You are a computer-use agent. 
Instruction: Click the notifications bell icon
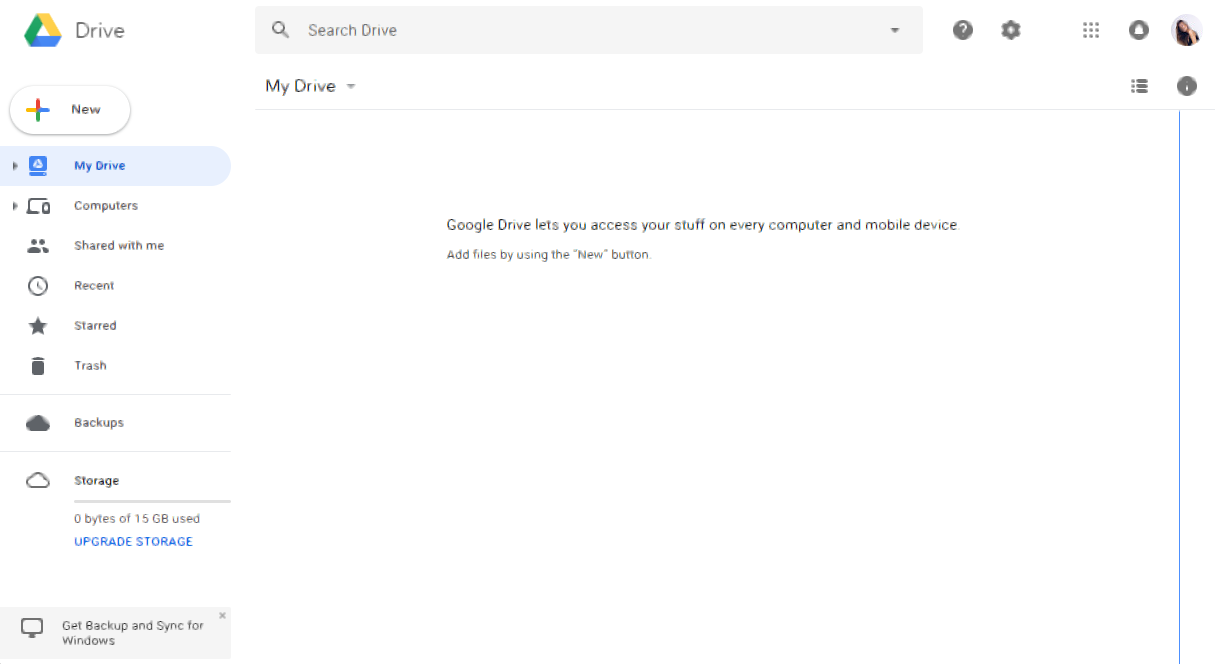click(x=1139, y=30)
